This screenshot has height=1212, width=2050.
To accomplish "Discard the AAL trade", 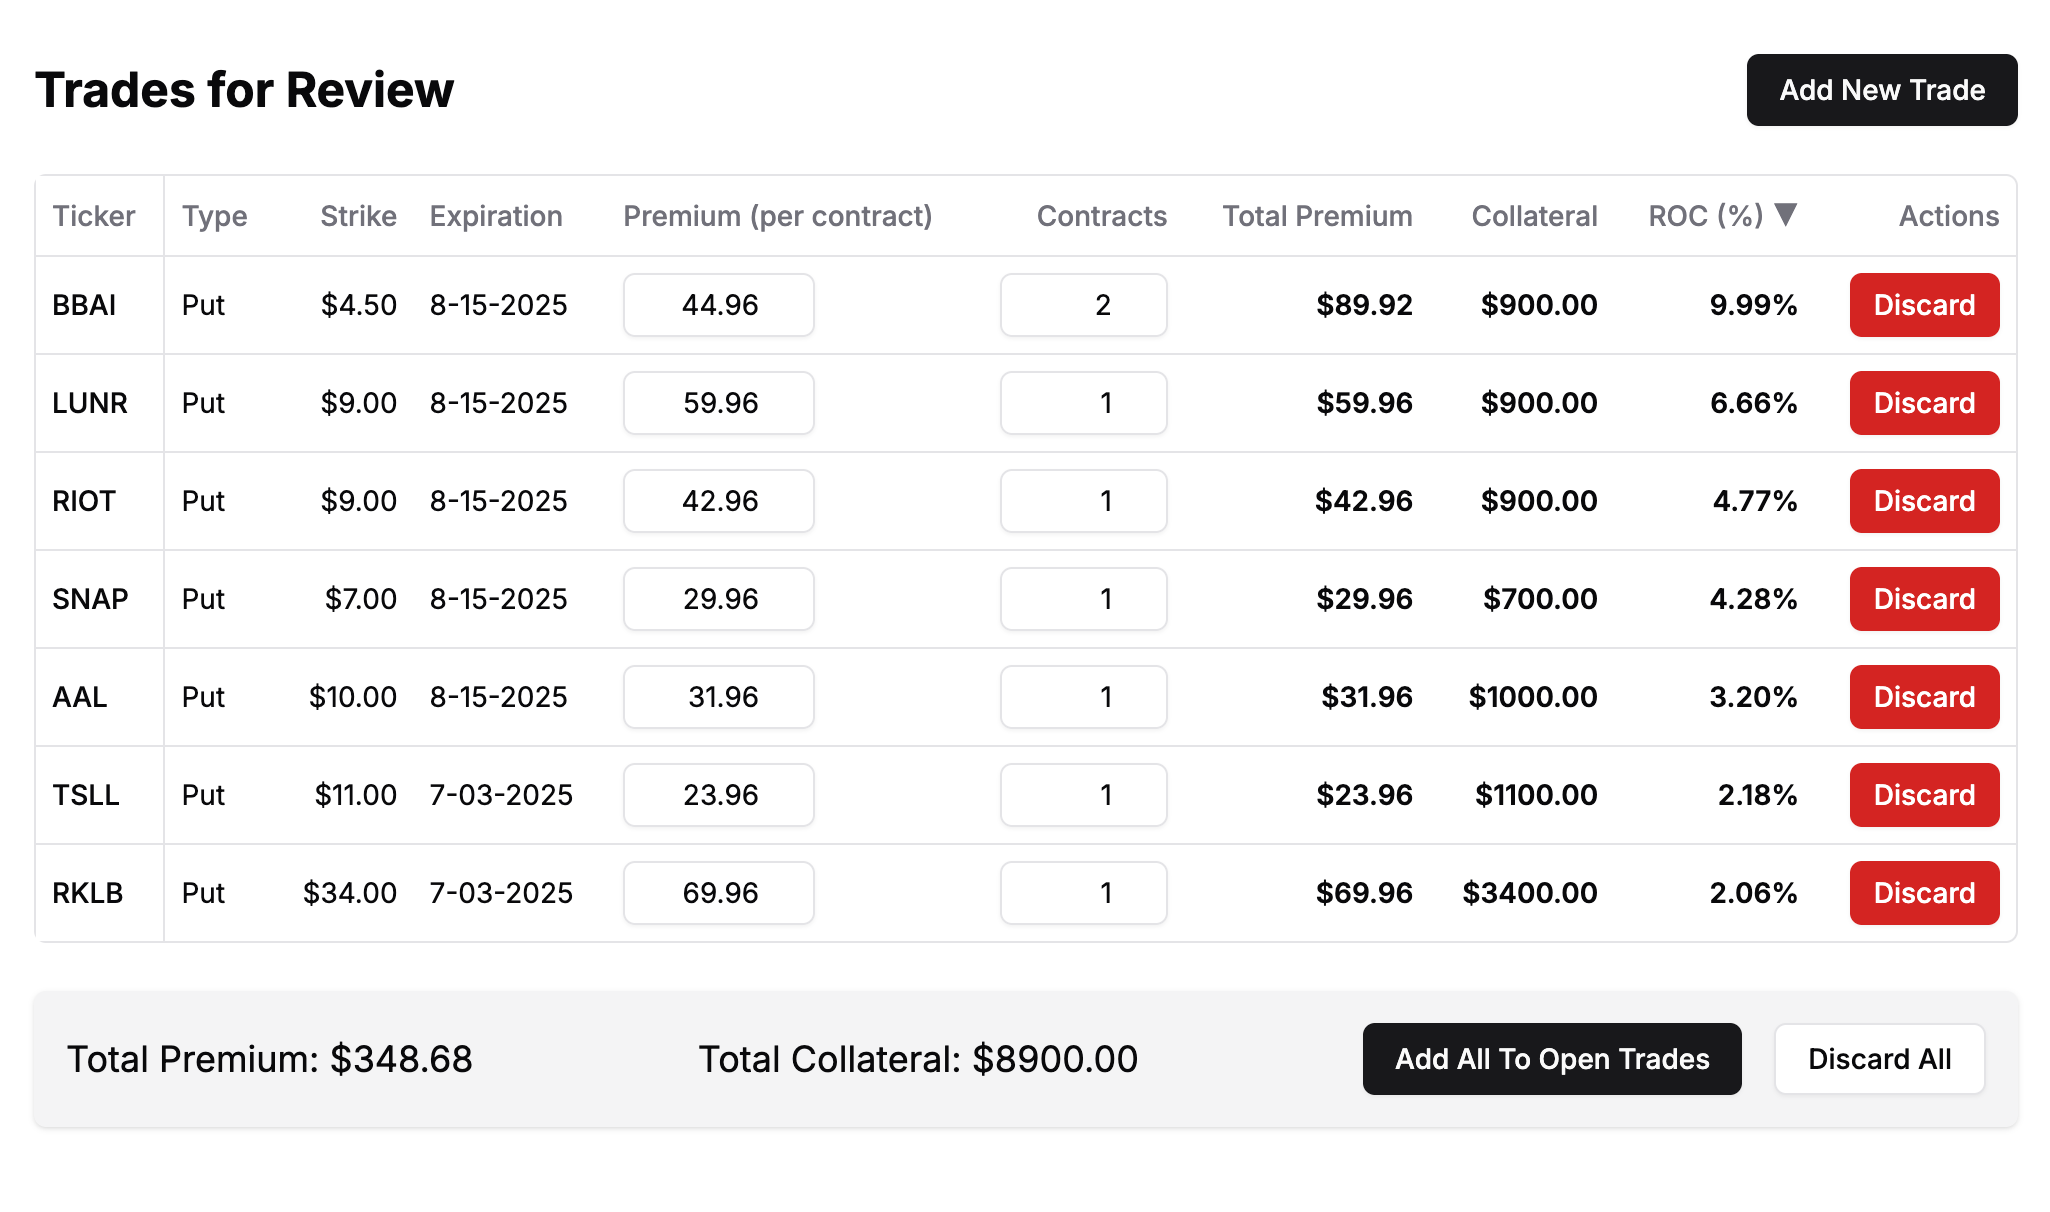I will pos(1923,697).
